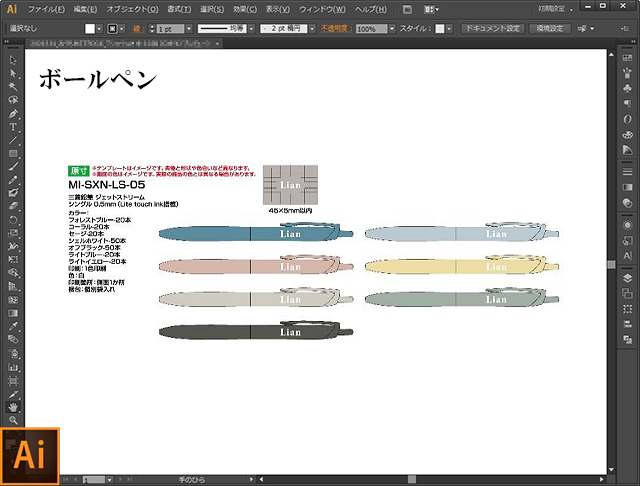The width and height of the screenshot is (640, 486).
Task: Open the Gradient panel in right dock
Action: pyautogui.click(x=627, y=187)
